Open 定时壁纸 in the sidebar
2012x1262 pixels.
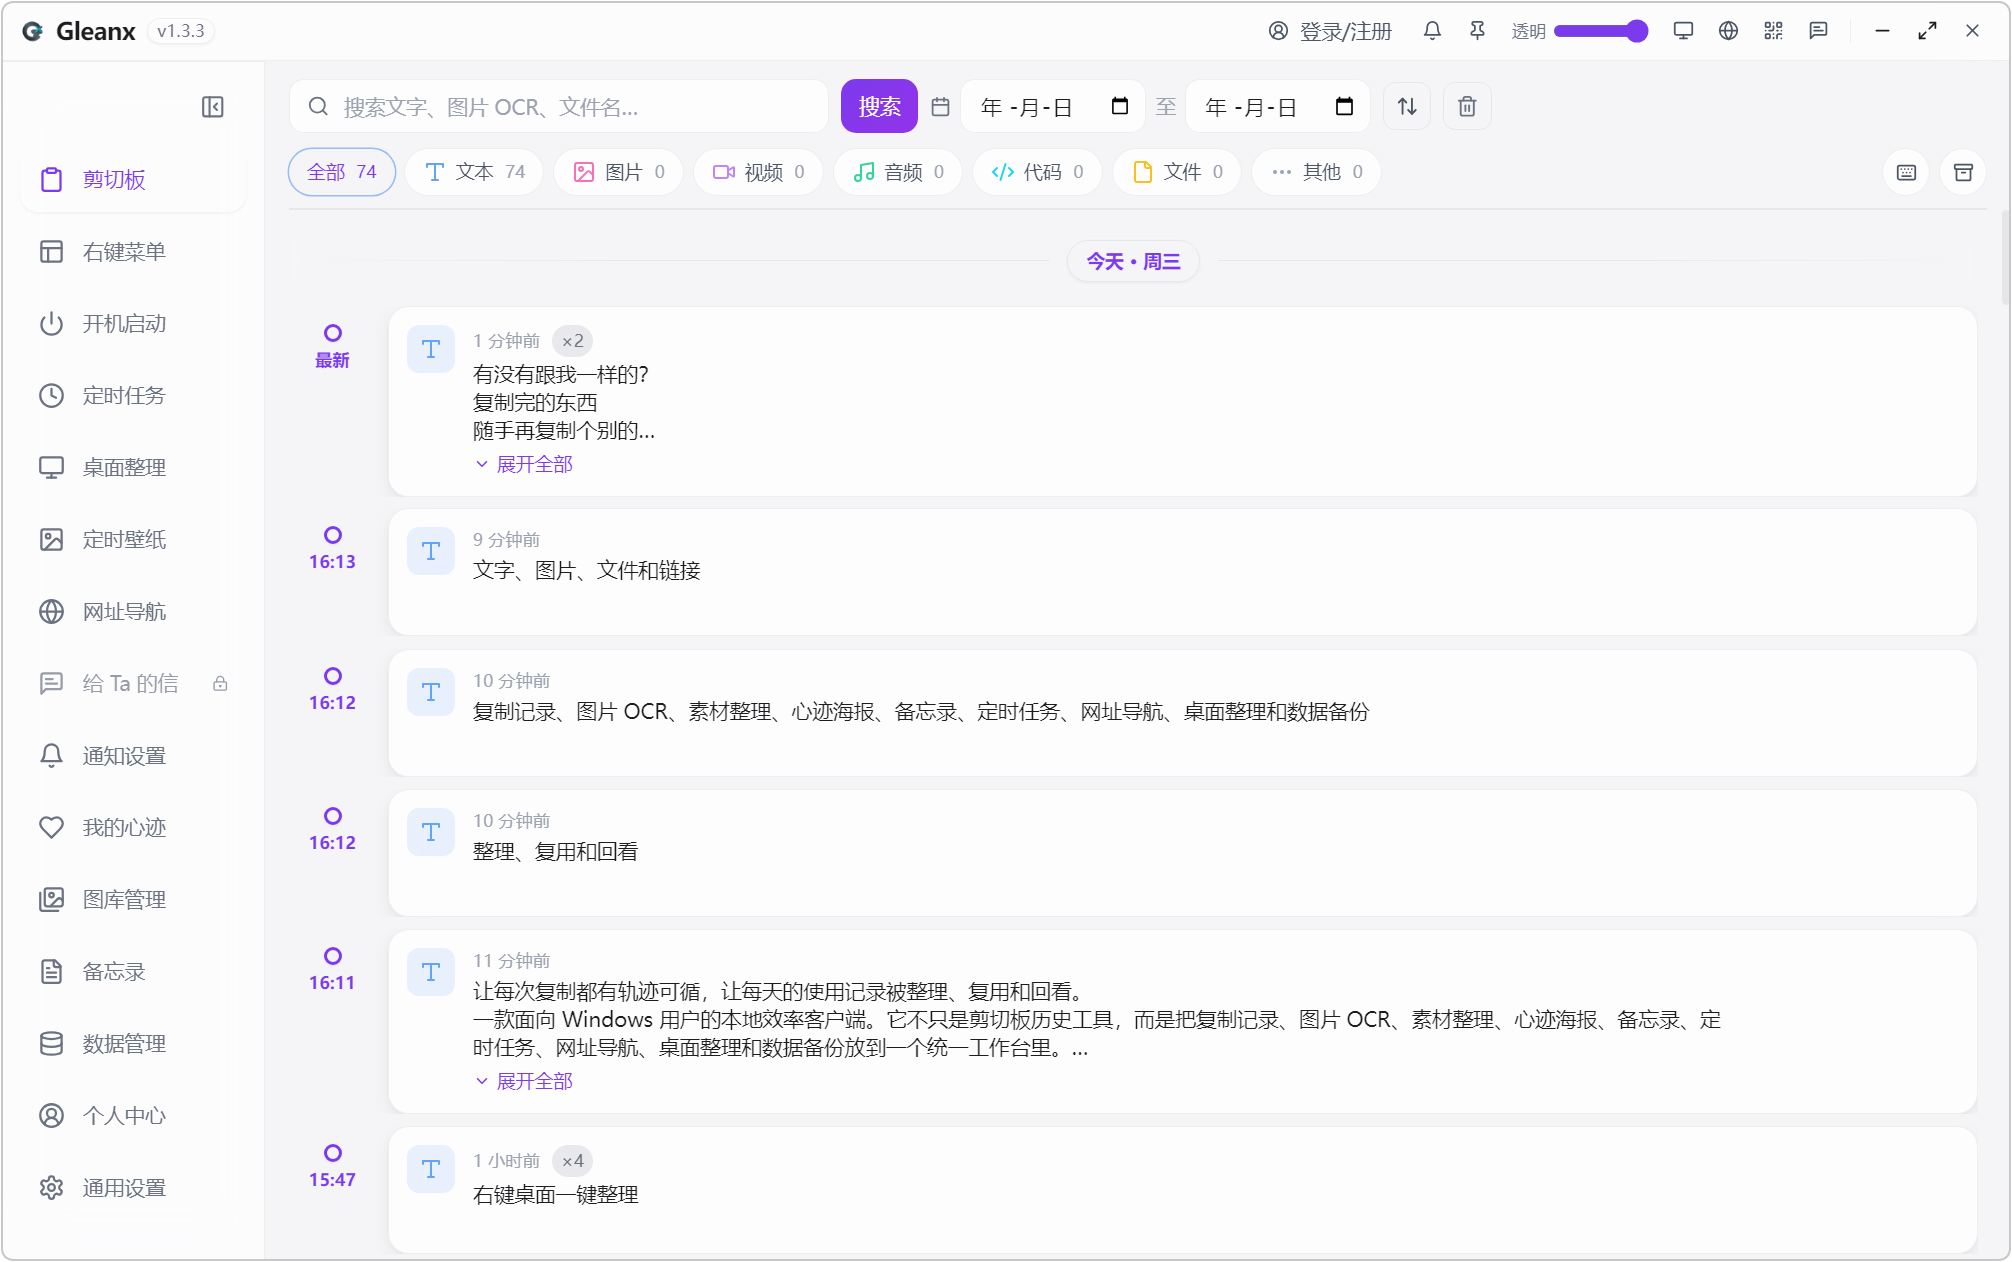point(133,540)
